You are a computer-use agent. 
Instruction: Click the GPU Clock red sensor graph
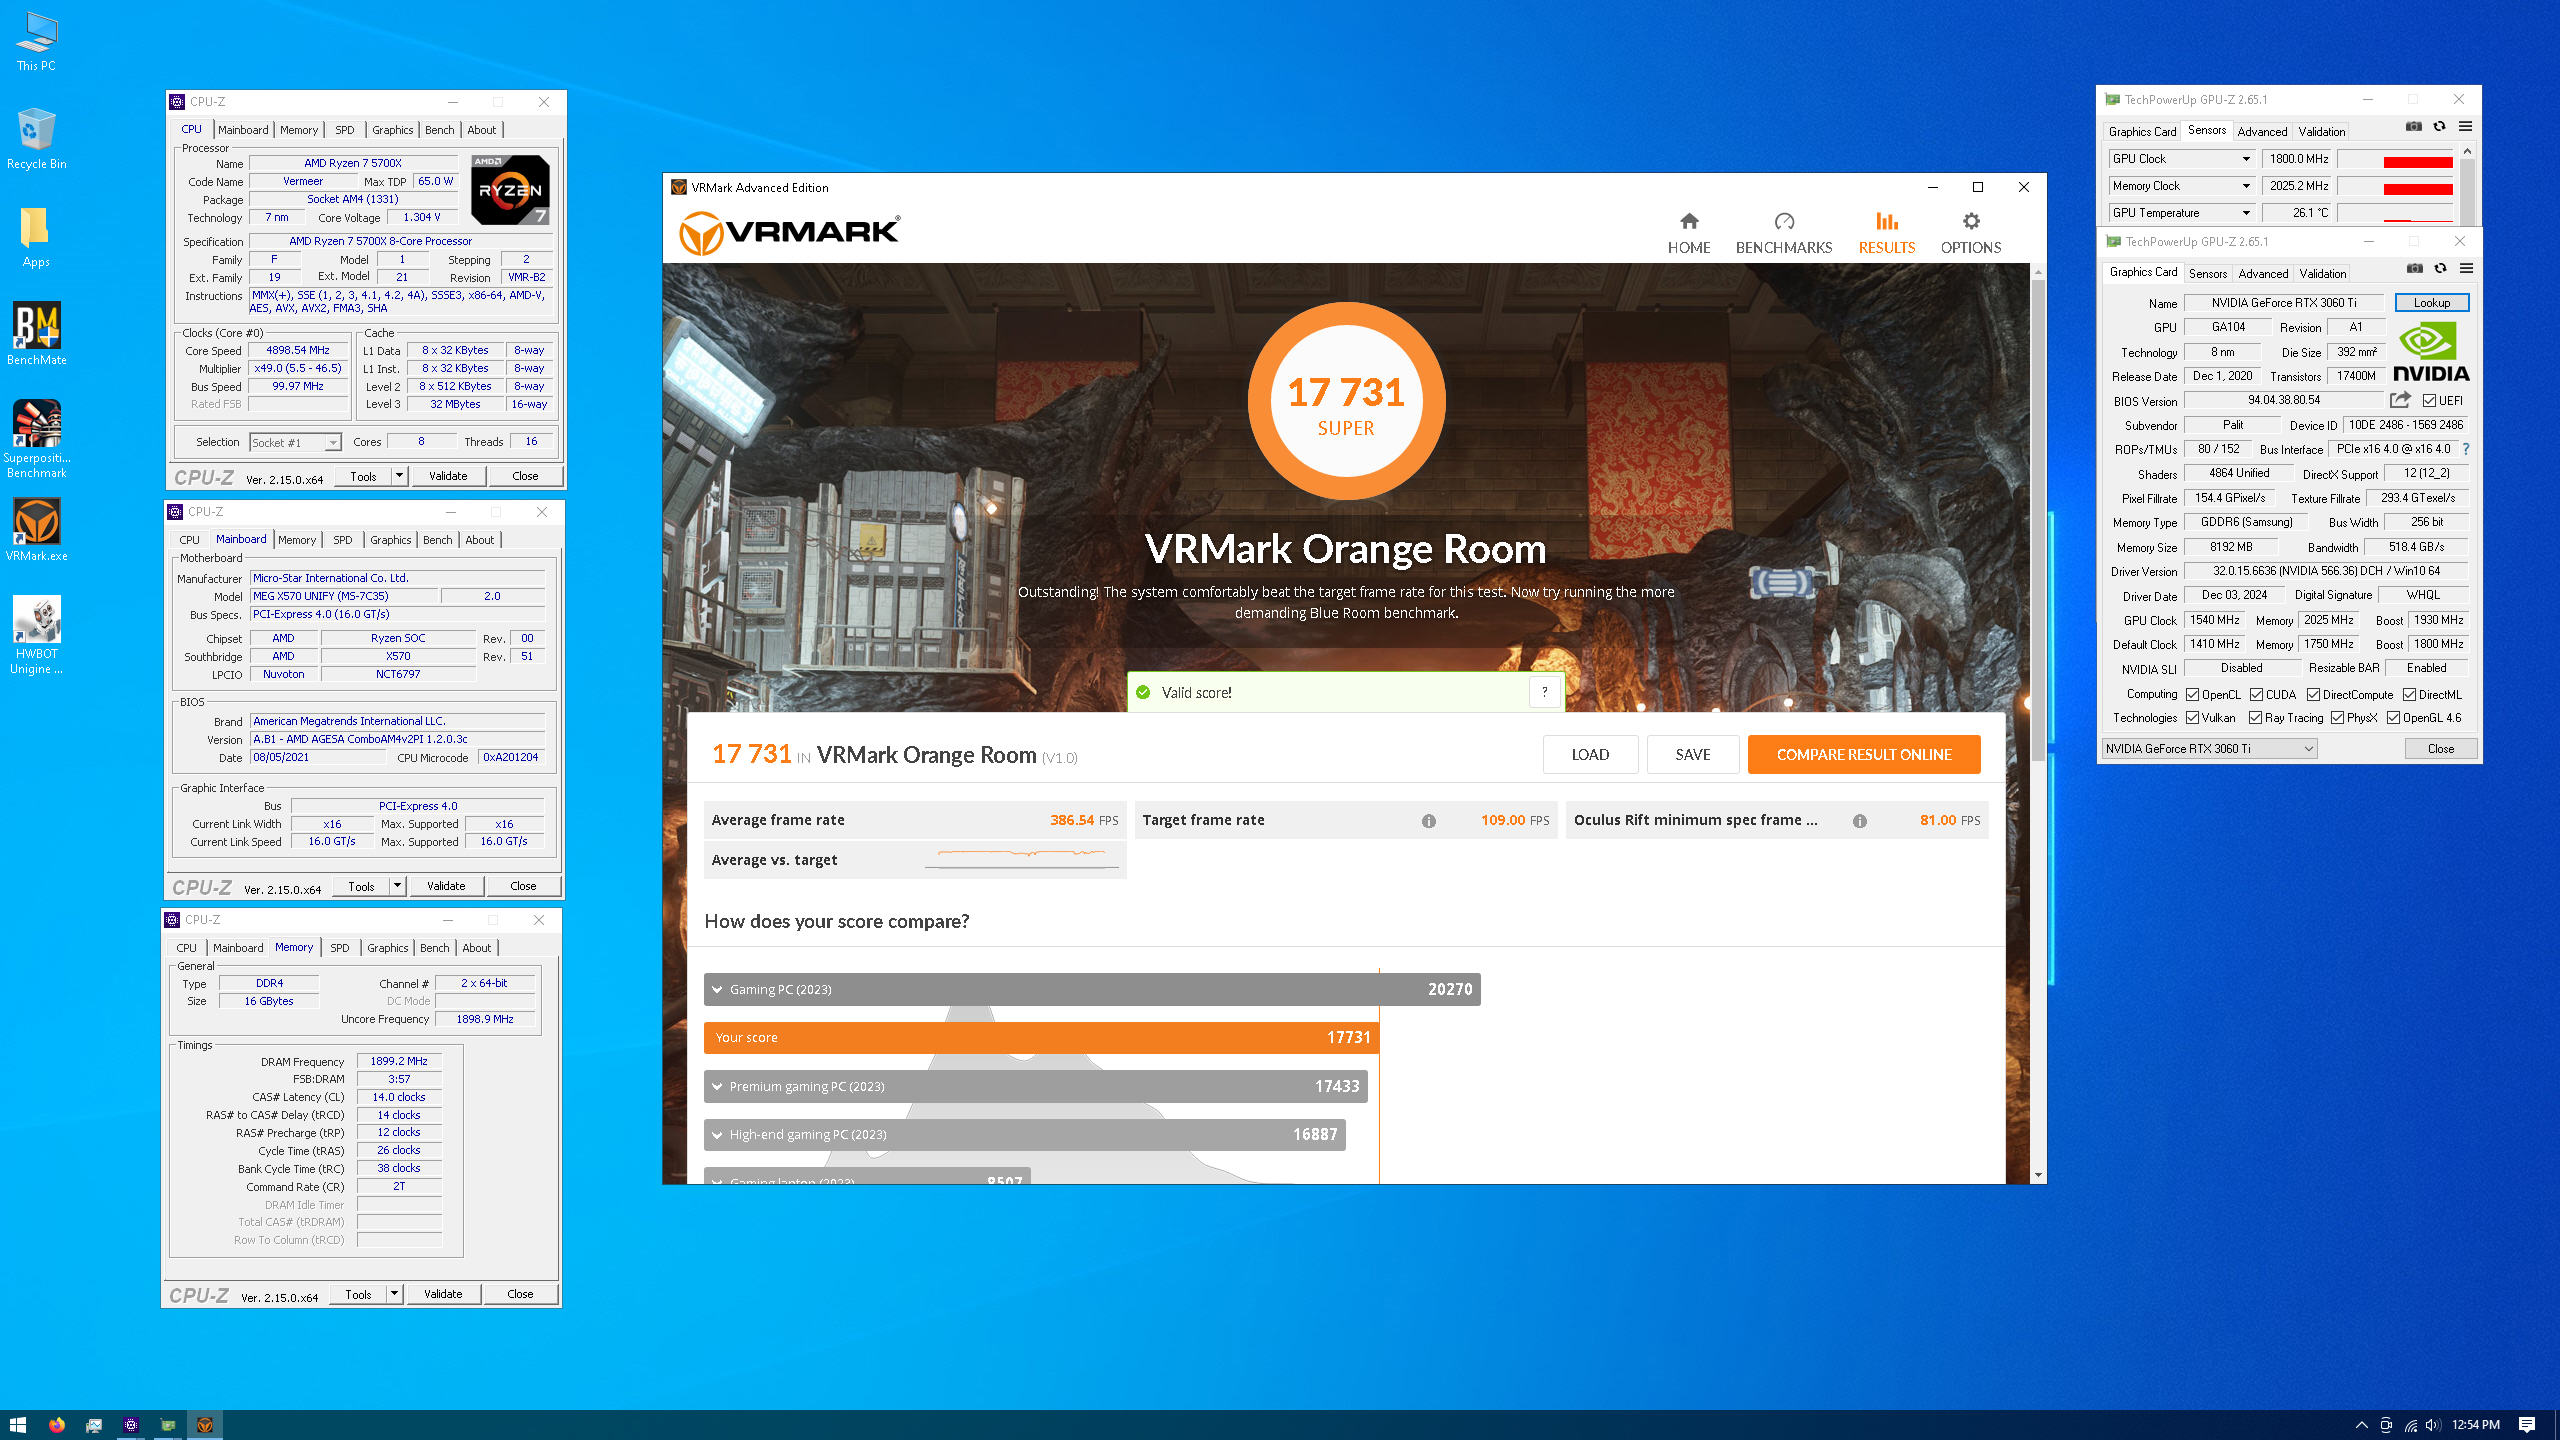(x=2396, y=160)
